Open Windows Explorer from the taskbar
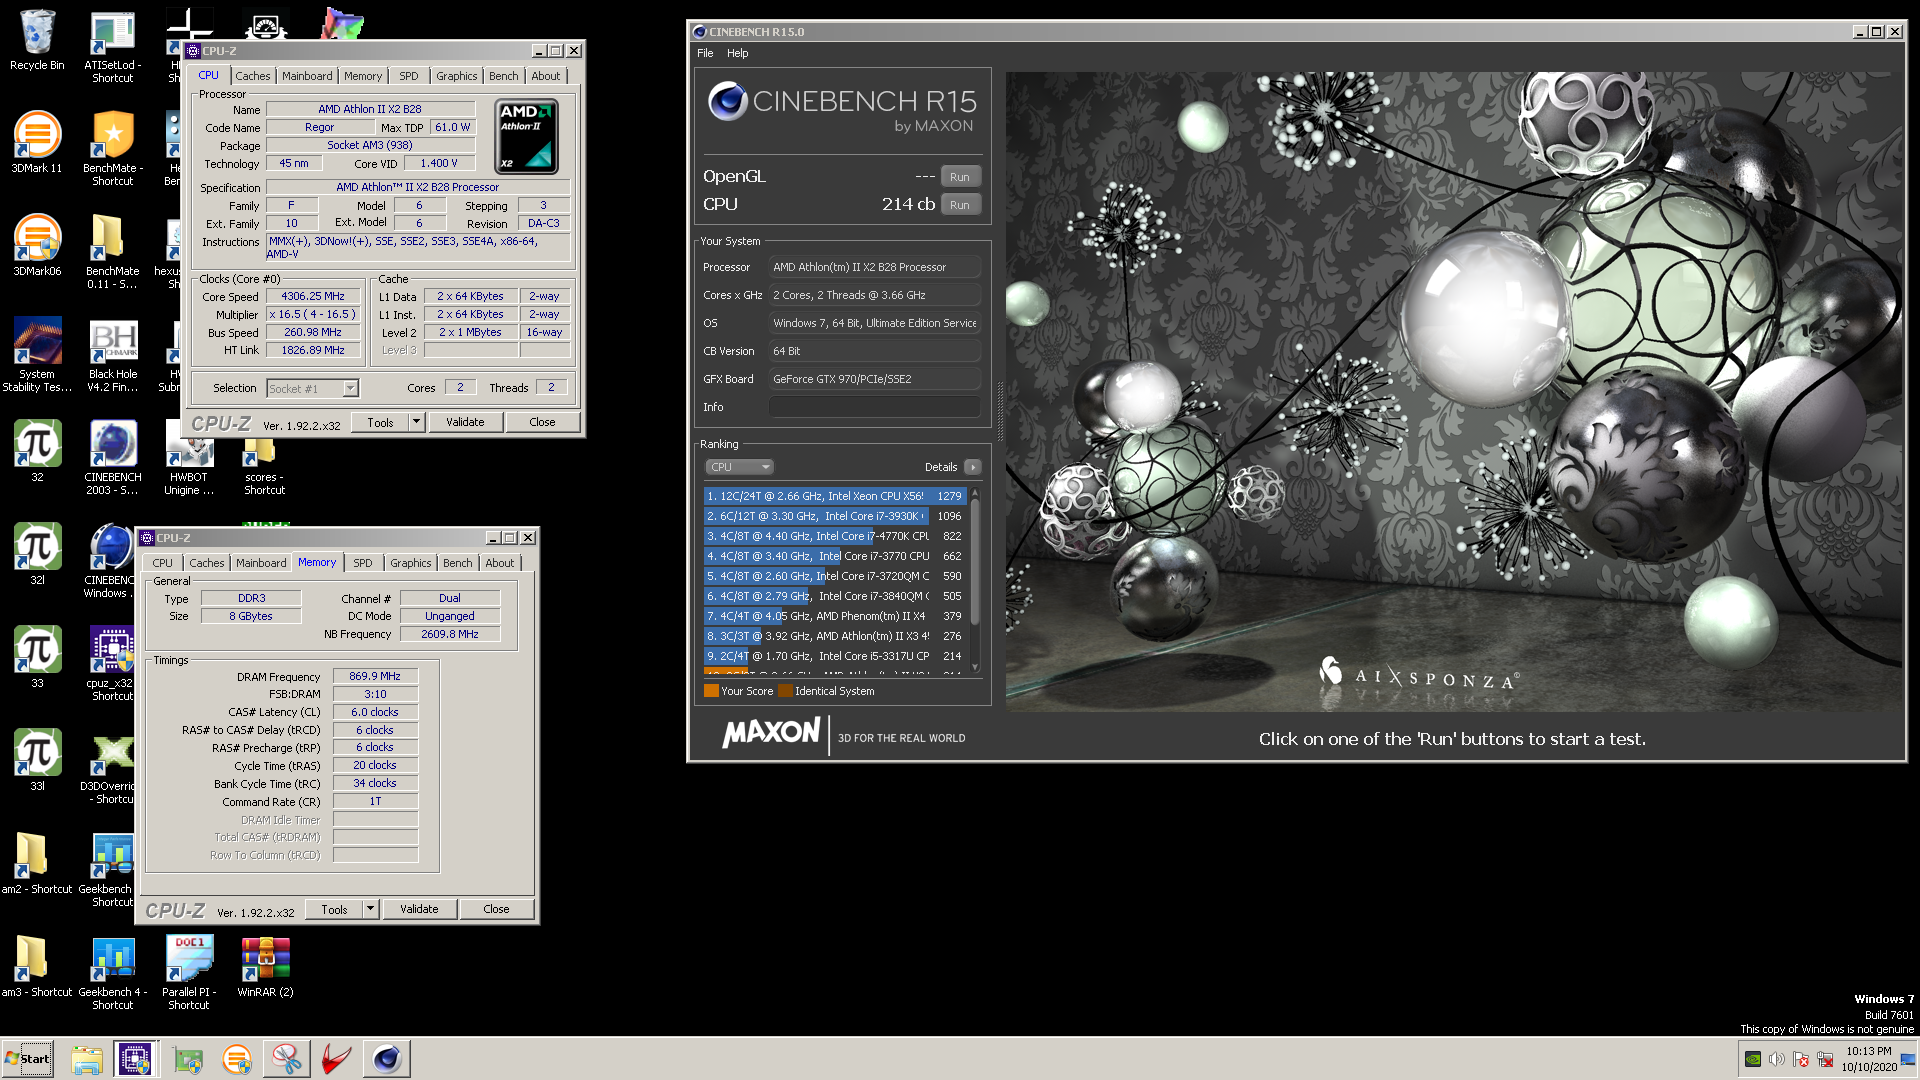The height and width of the screenshot is (1080, 1920). tap(87, 1059)
